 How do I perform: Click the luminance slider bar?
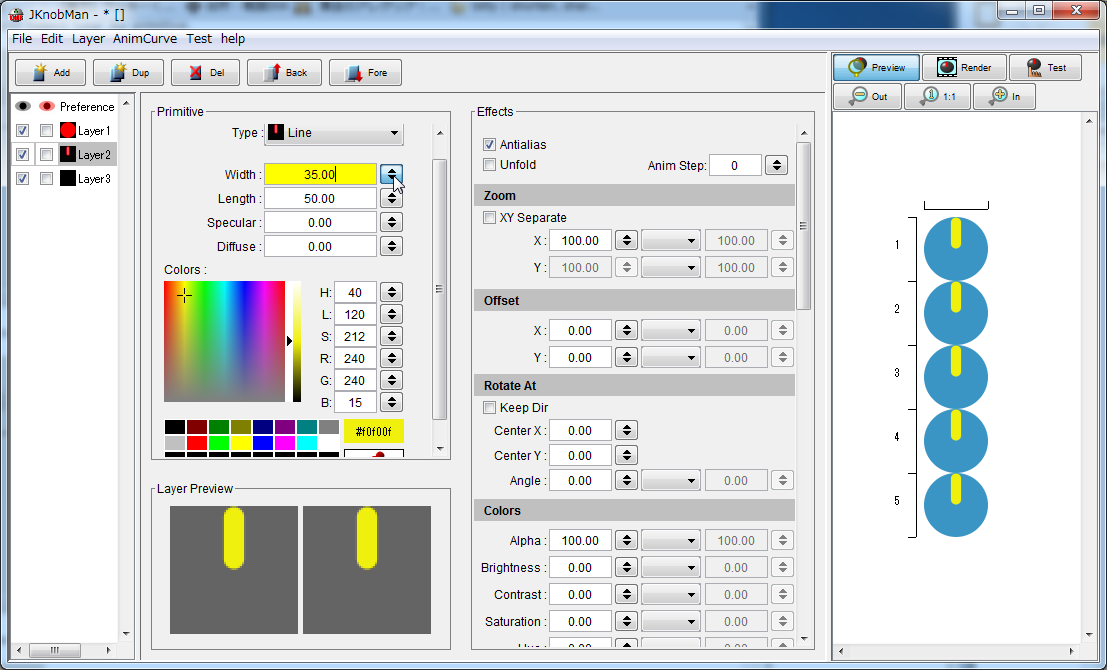(x=297, y=342)
